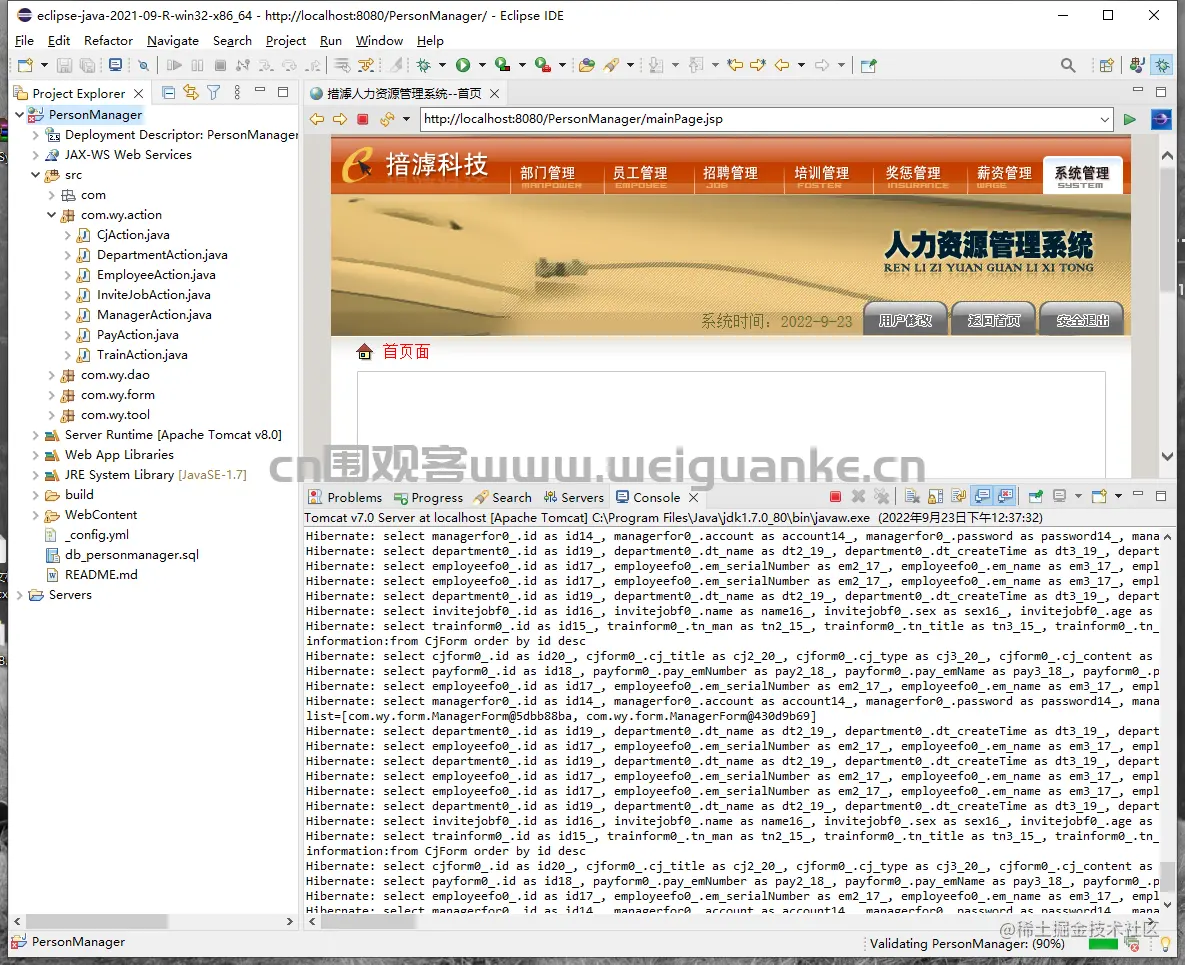Go back in the internal browser

point(317,119)
